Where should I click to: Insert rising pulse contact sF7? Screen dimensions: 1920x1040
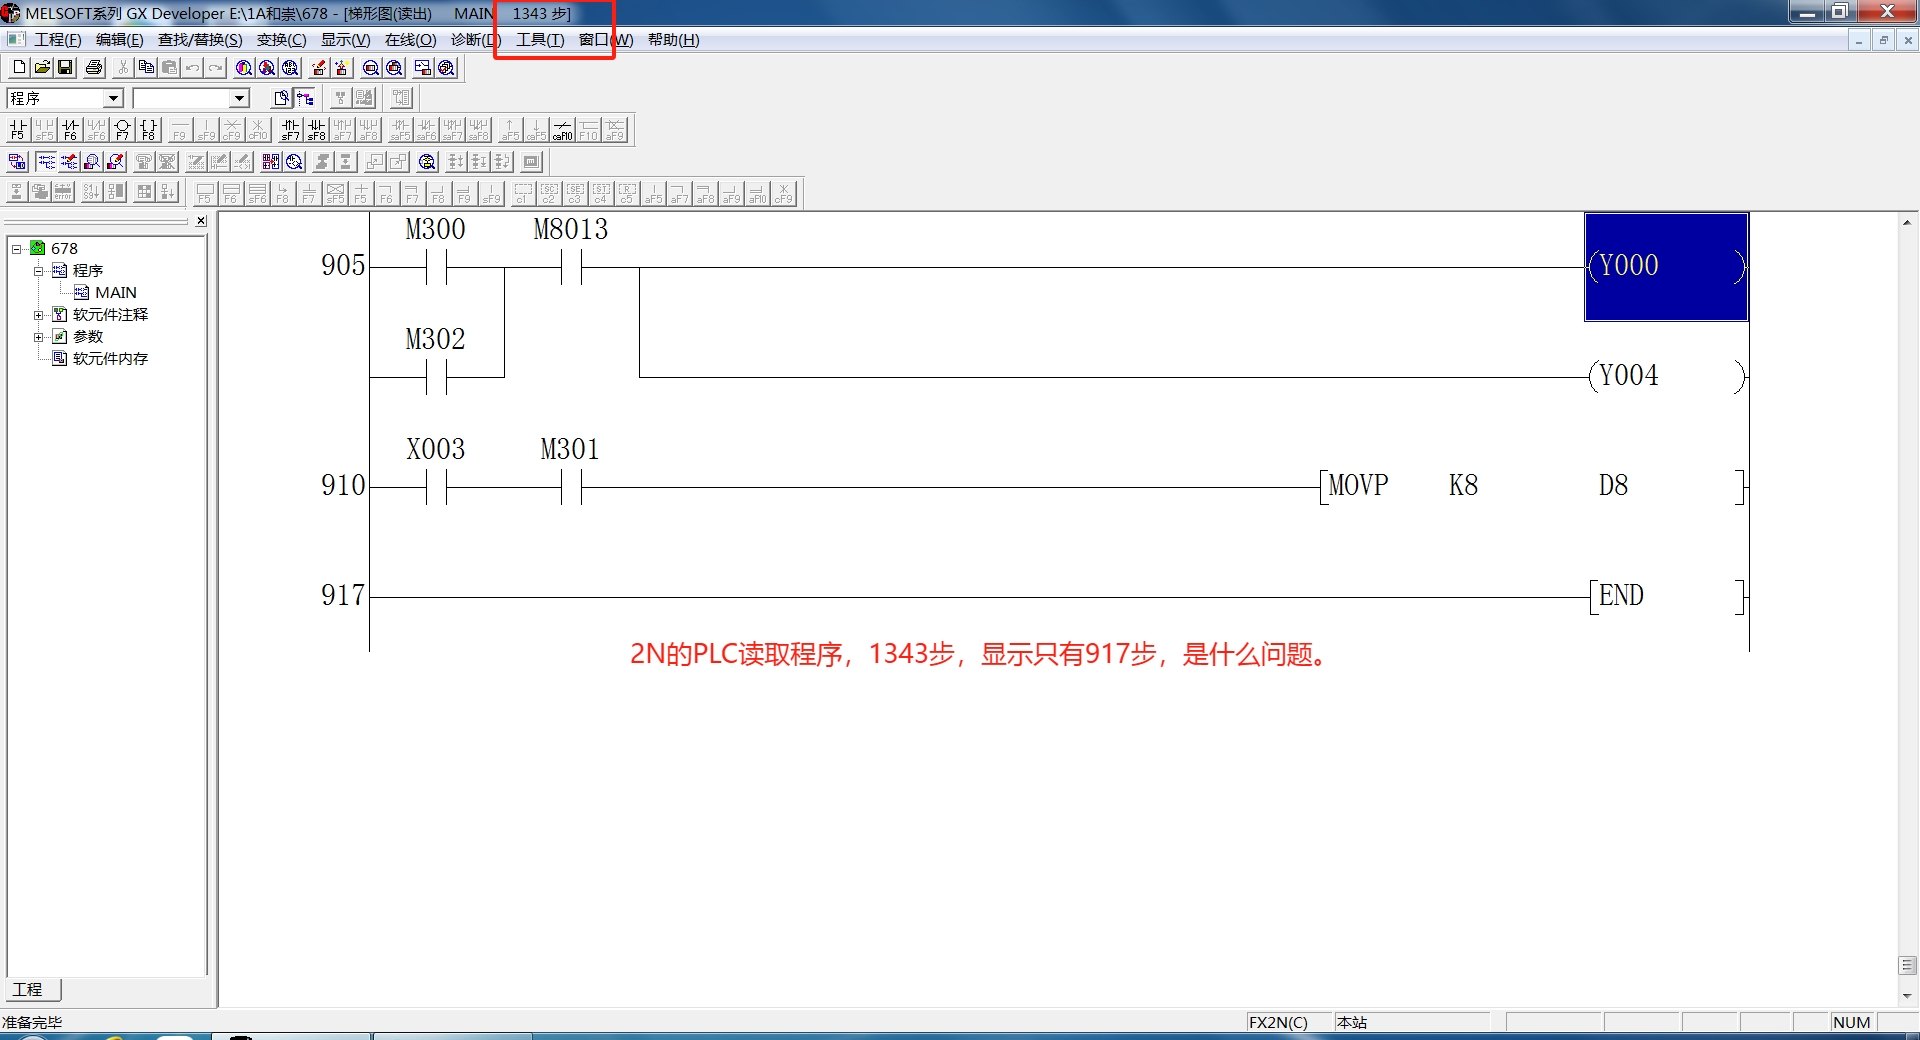point(290,130)
